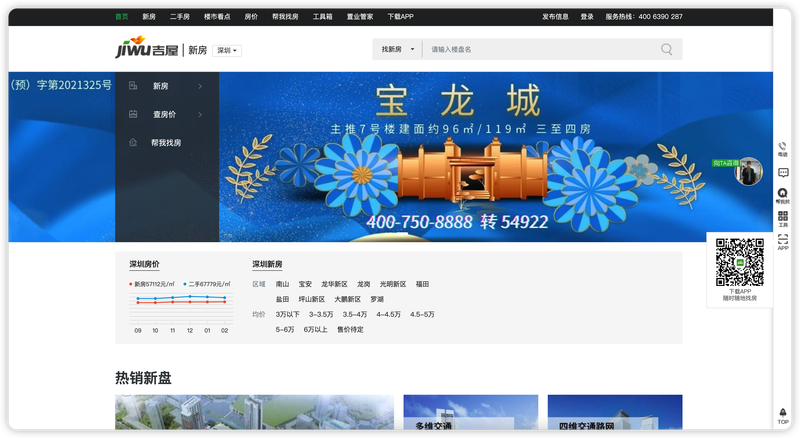This screenshot has width=800, height=438.
Task: Click the 深圳新房 heading link
Action: tap(267, 264)
